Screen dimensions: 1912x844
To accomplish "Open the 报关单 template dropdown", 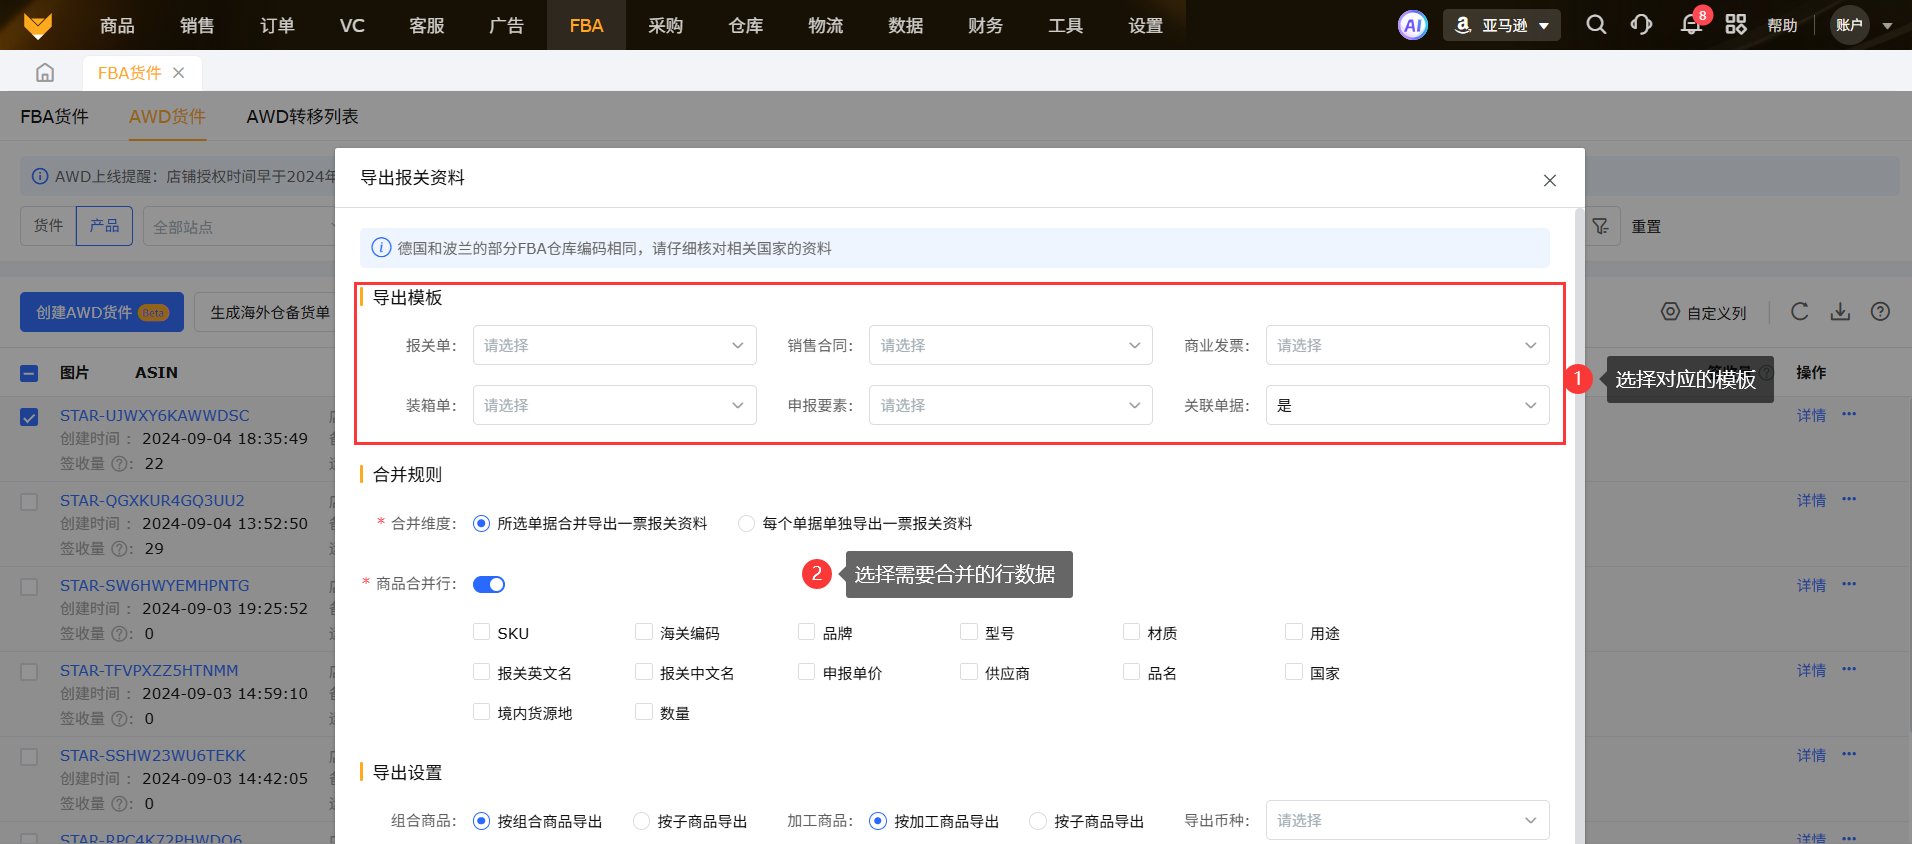I will [614, 345].
